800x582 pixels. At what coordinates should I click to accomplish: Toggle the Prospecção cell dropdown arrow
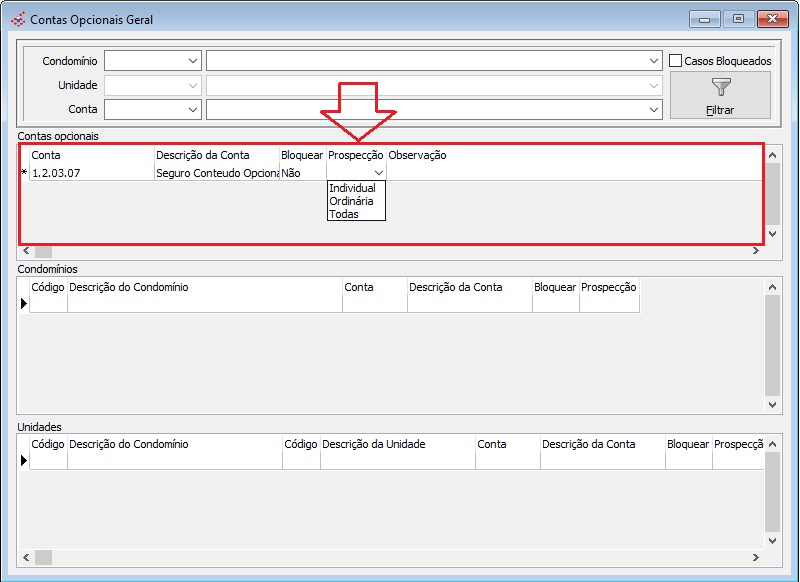point(378,173)
